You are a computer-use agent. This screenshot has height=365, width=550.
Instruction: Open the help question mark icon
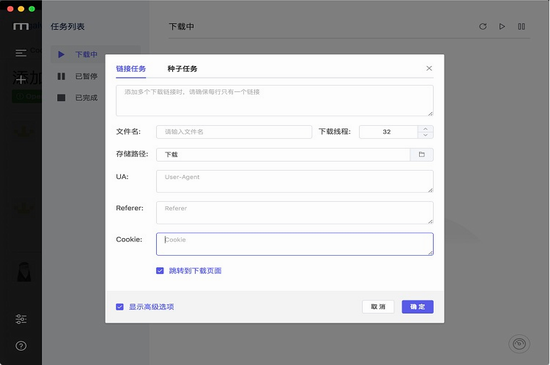[21, 346]
